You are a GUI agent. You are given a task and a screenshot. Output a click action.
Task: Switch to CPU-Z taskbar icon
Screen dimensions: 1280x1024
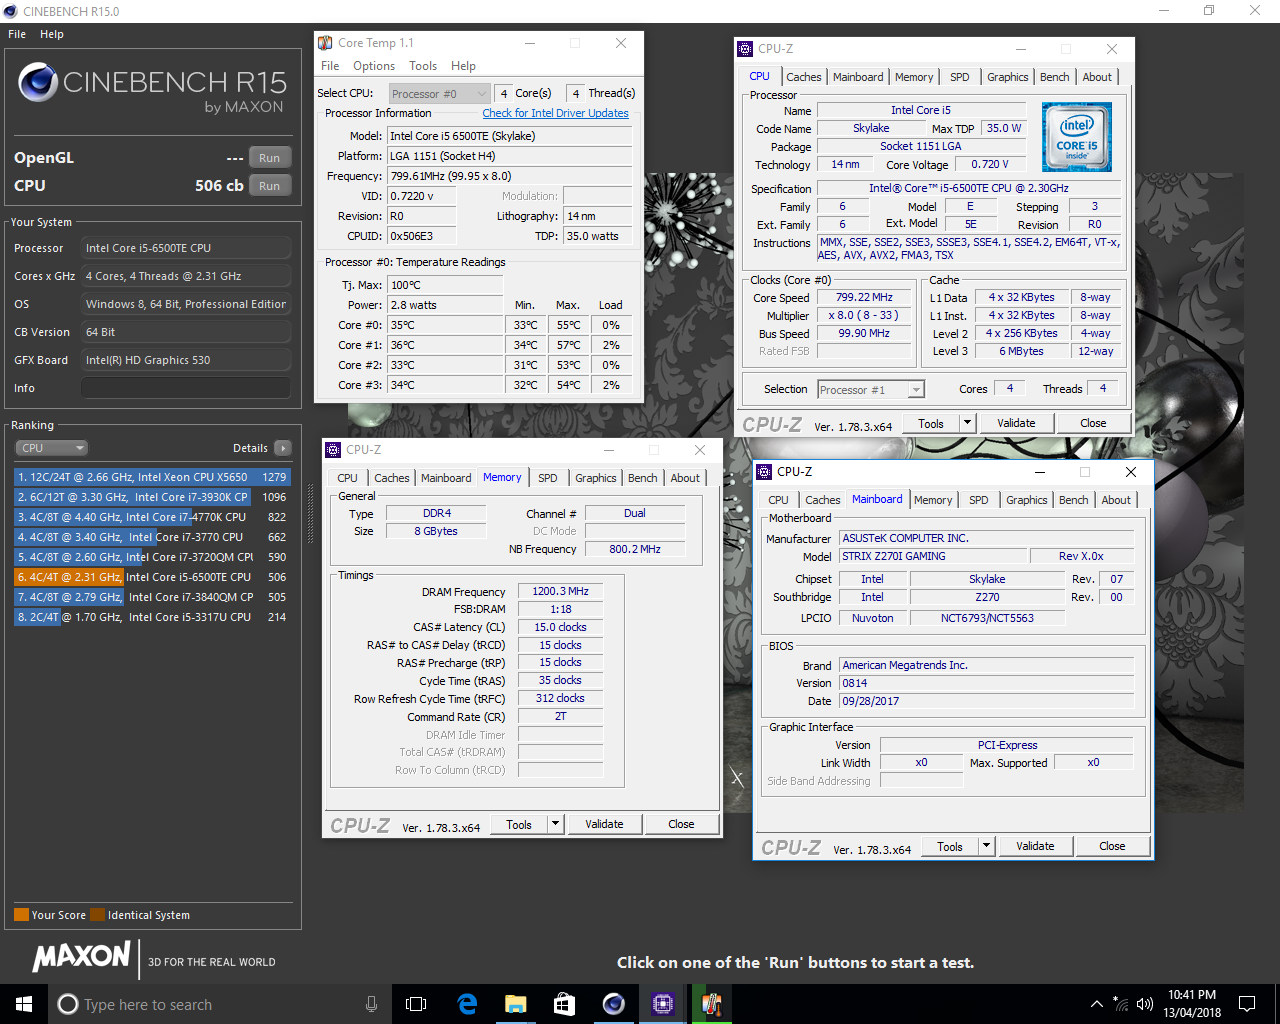point(663,1004)
